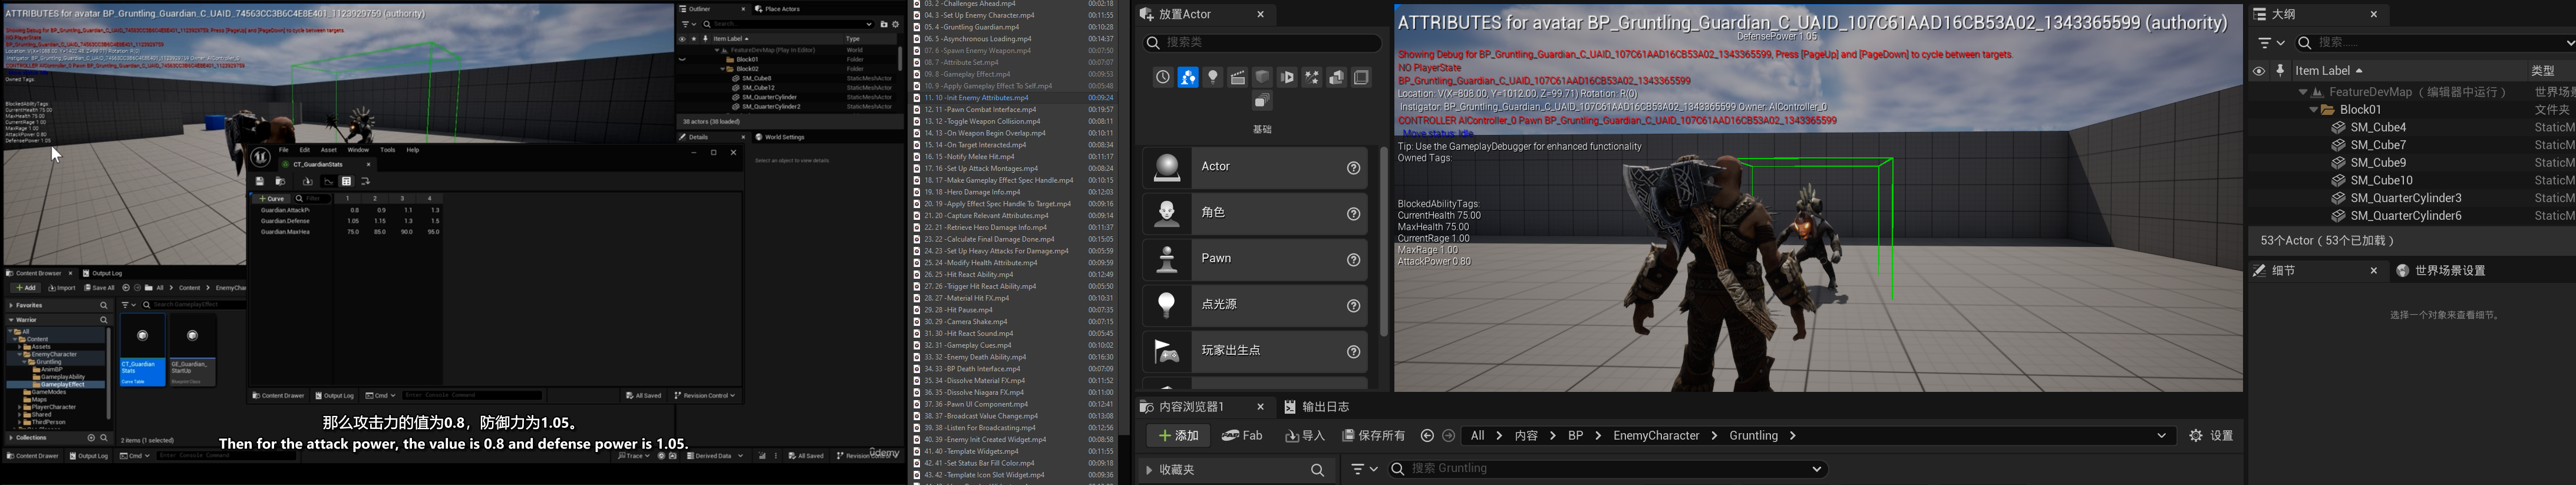Click the save icon in the CT_GuardianStats toolbar
2576x485 pixels.
[x=259, y=181]
